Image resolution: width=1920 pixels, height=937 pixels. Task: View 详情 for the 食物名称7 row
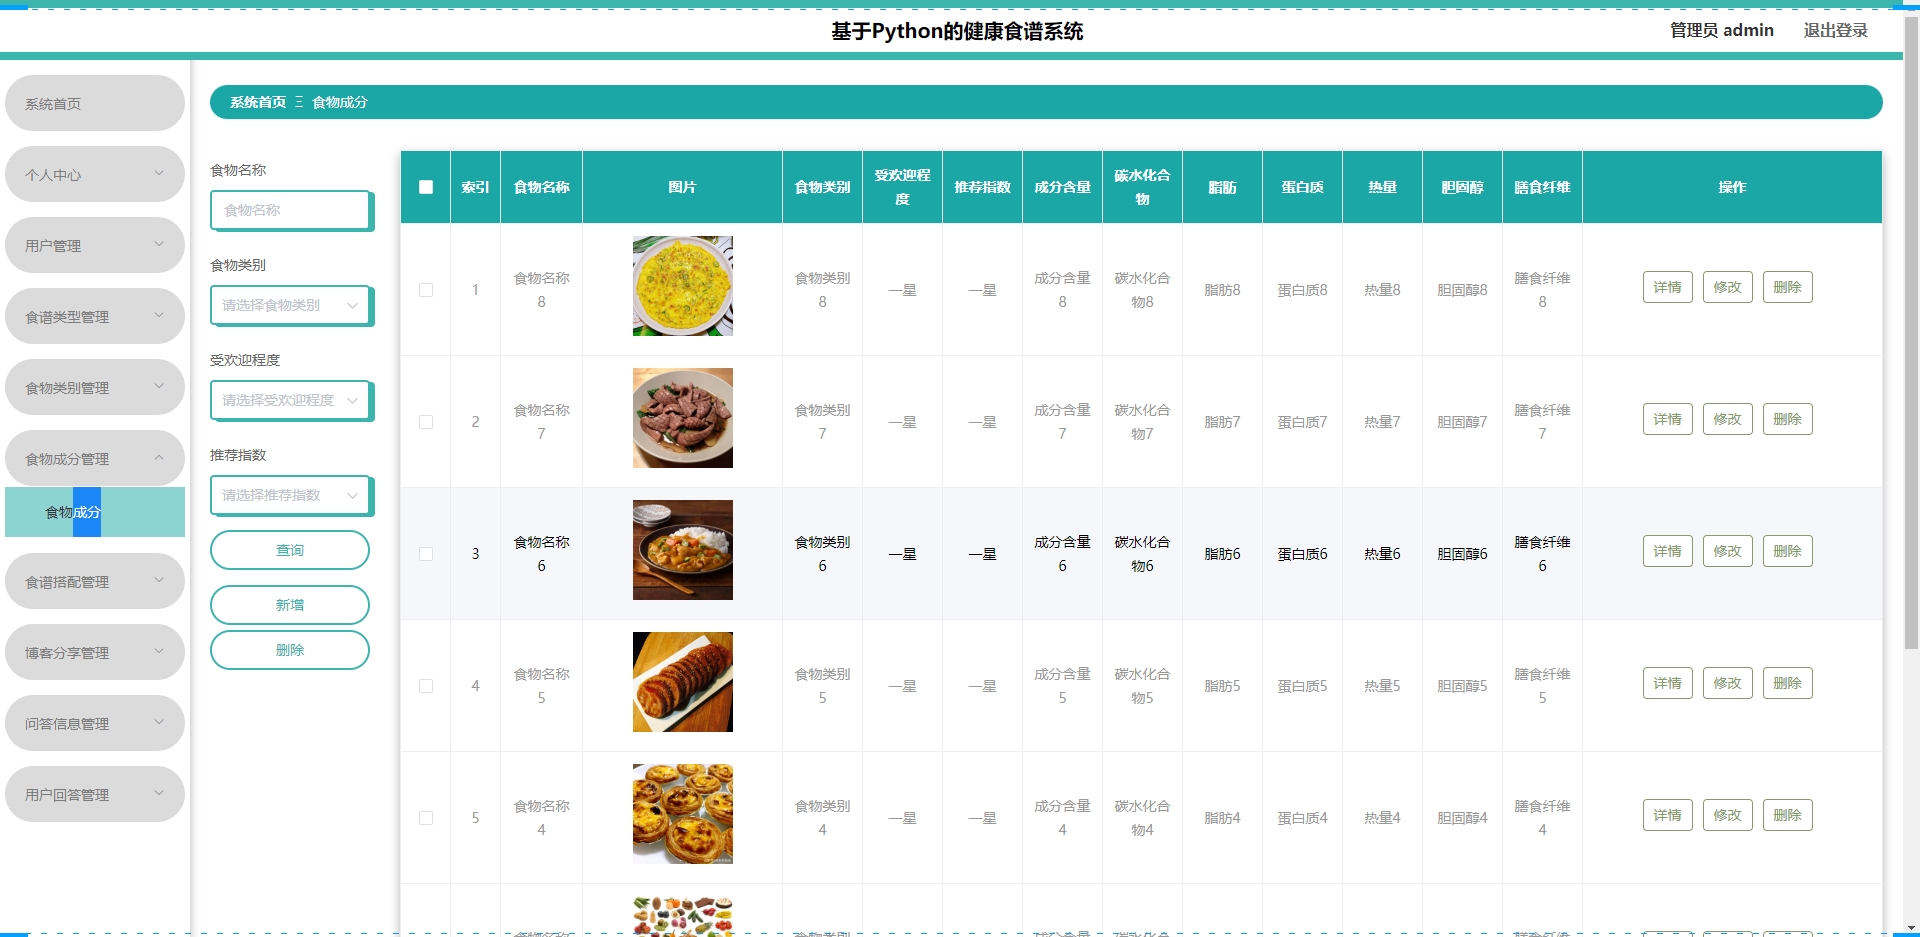[x=1668, y=419]
